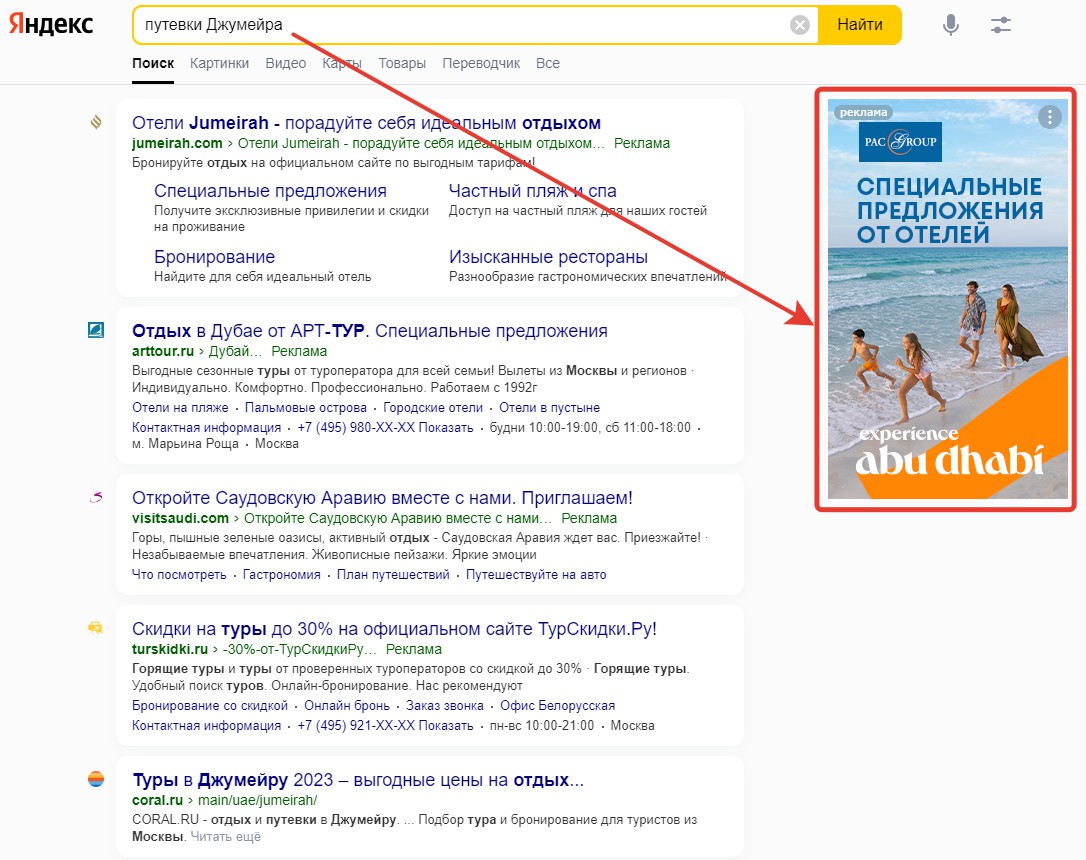
Task: Open Частный пляж и спа sitelink
Action: point(533,190)
